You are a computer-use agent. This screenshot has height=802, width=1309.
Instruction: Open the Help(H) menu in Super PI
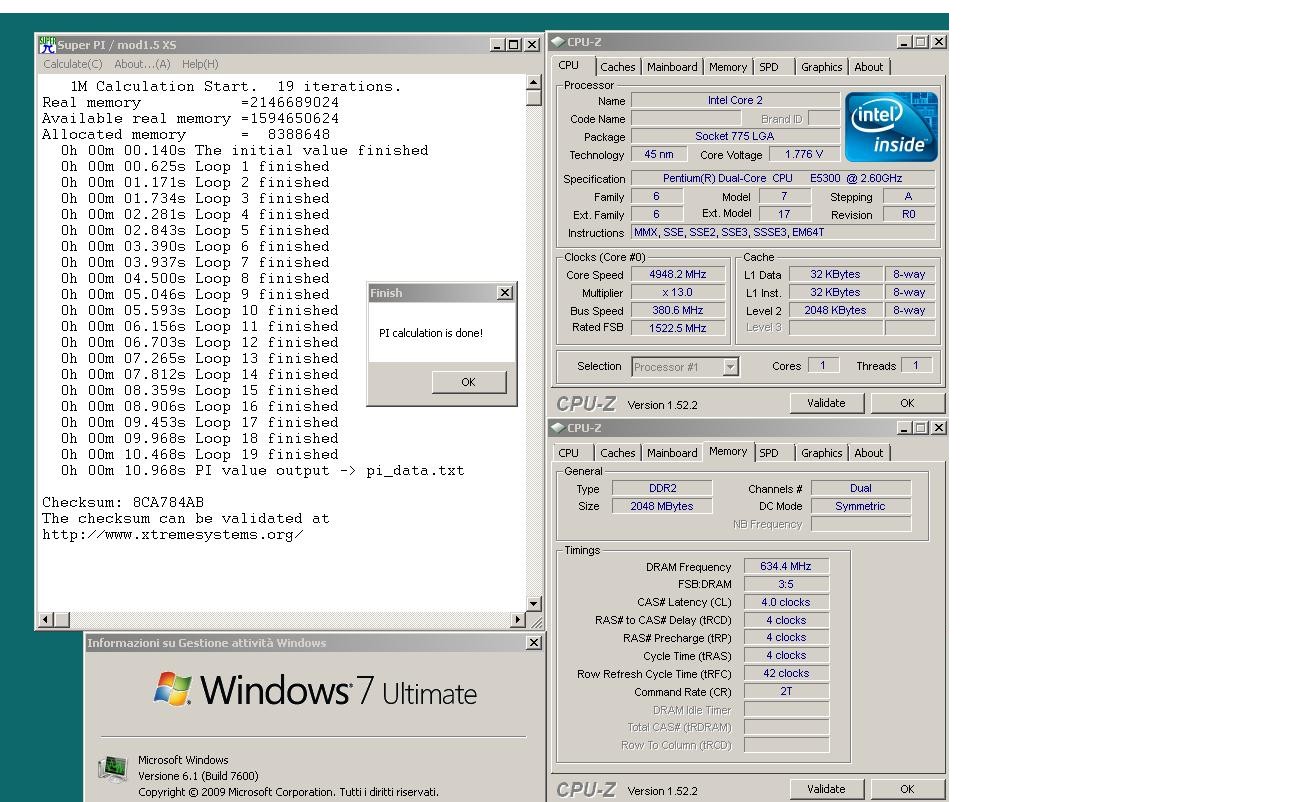click(200, 64)
